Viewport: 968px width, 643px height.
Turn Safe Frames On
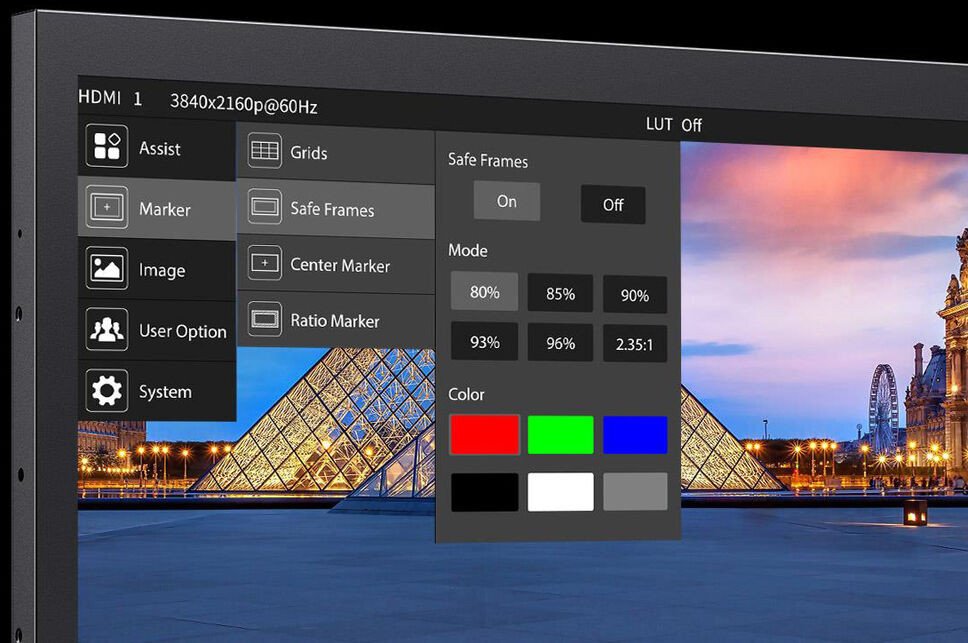coord(507,201)
